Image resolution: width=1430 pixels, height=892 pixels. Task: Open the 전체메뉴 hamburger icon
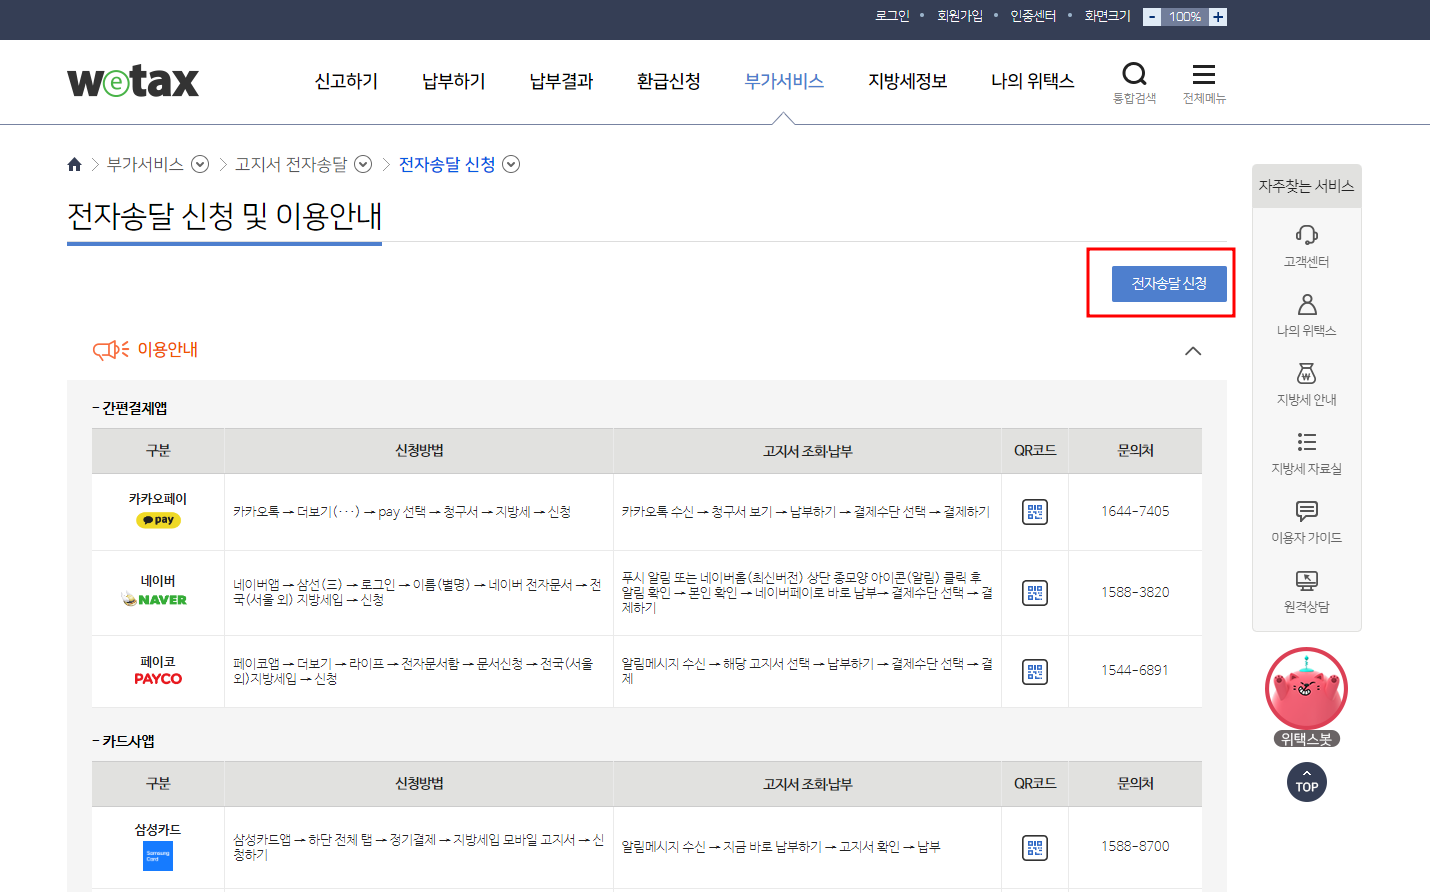(1203, 73)
